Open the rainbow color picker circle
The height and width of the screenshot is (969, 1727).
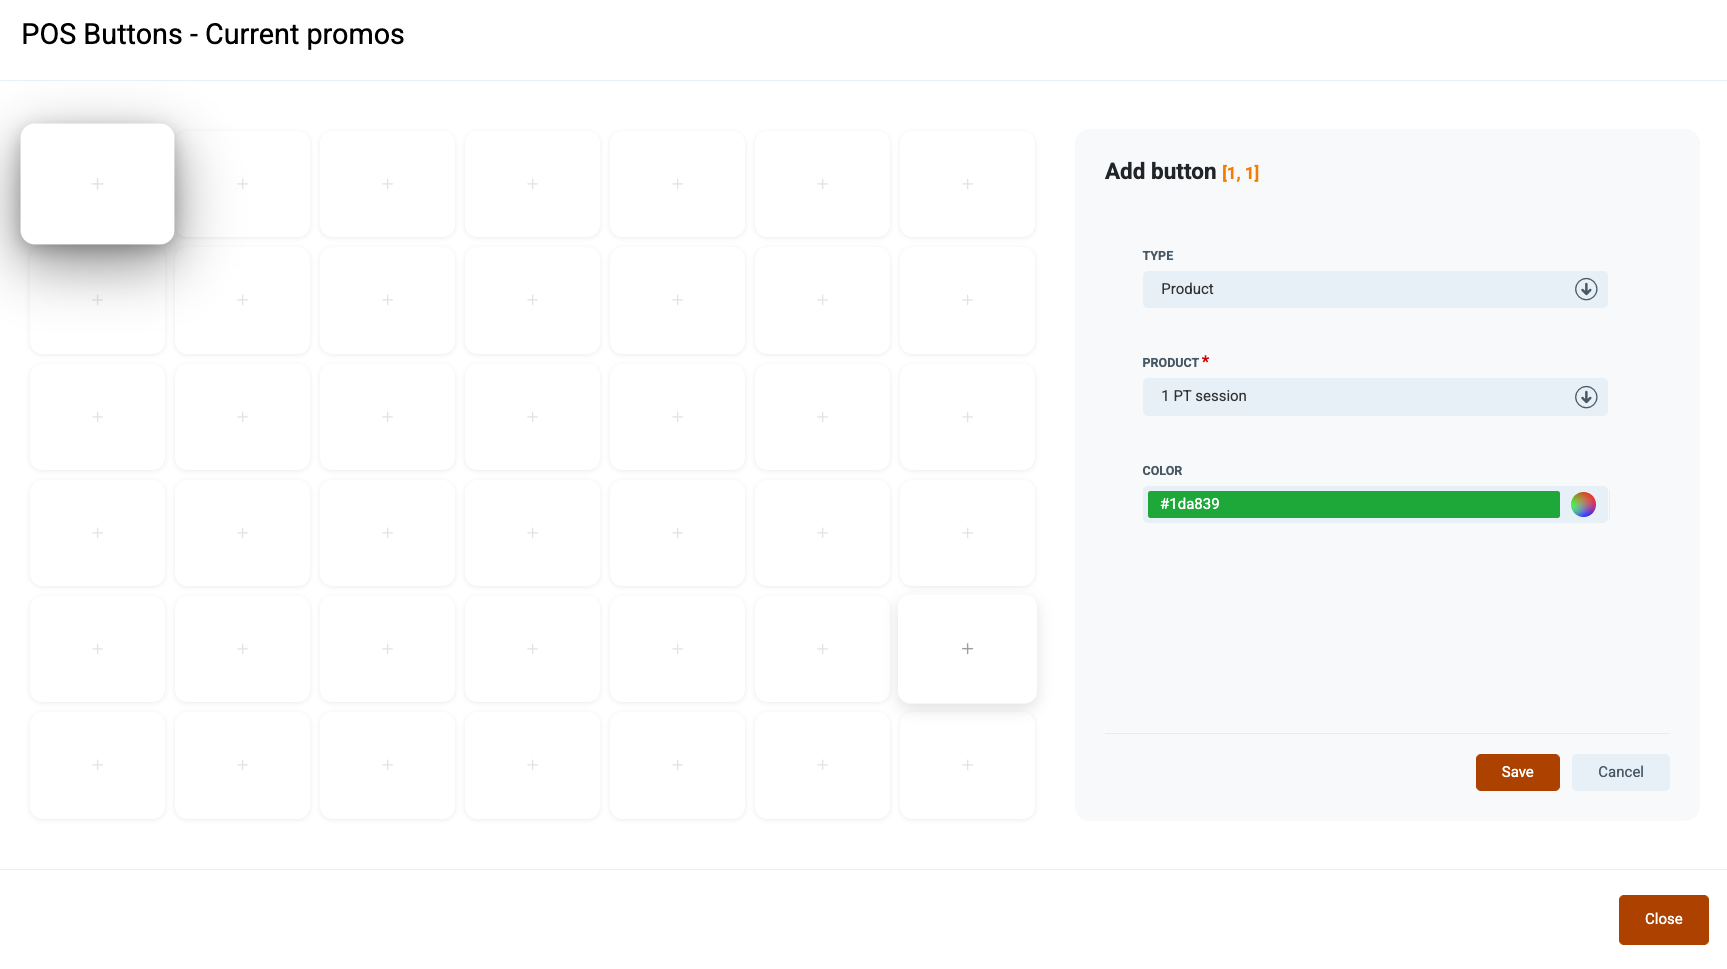[x=1583, y=505]
